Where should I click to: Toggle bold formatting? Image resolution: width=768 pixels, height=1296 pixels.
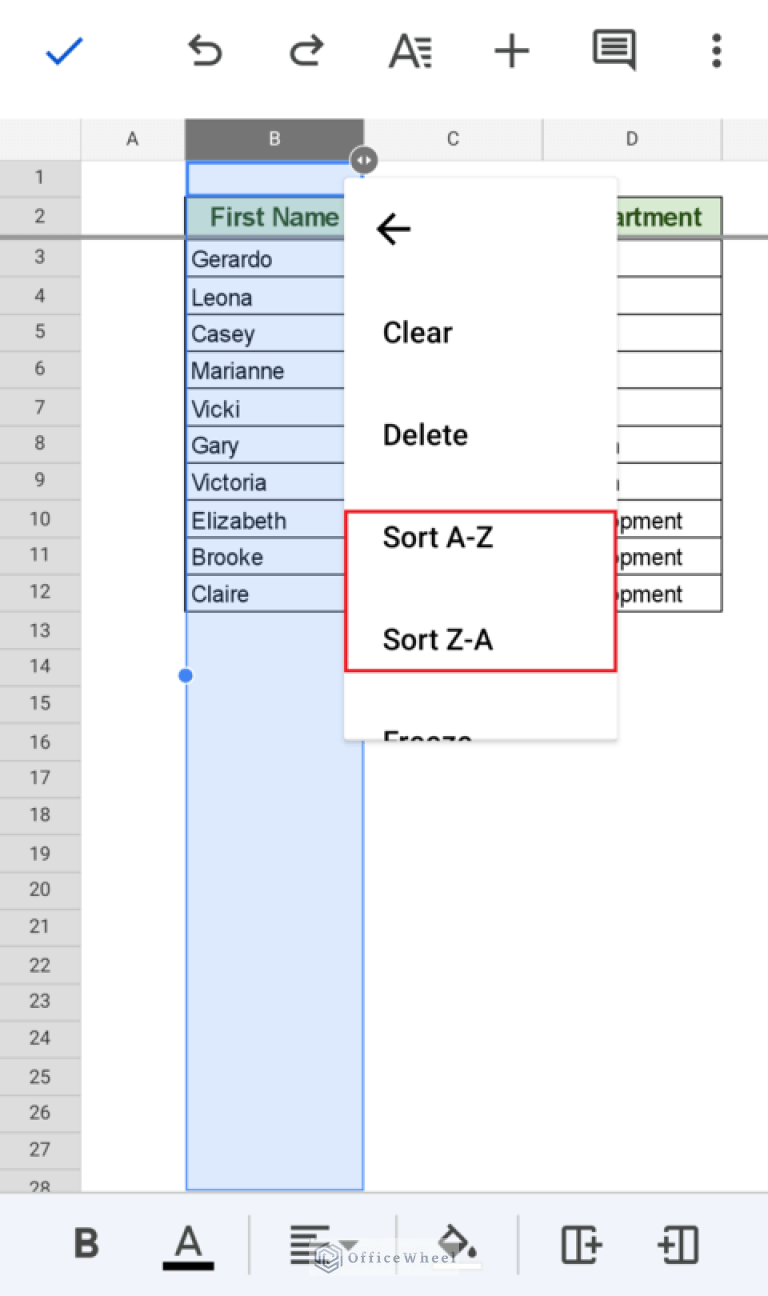click(x=87, y=1244)
